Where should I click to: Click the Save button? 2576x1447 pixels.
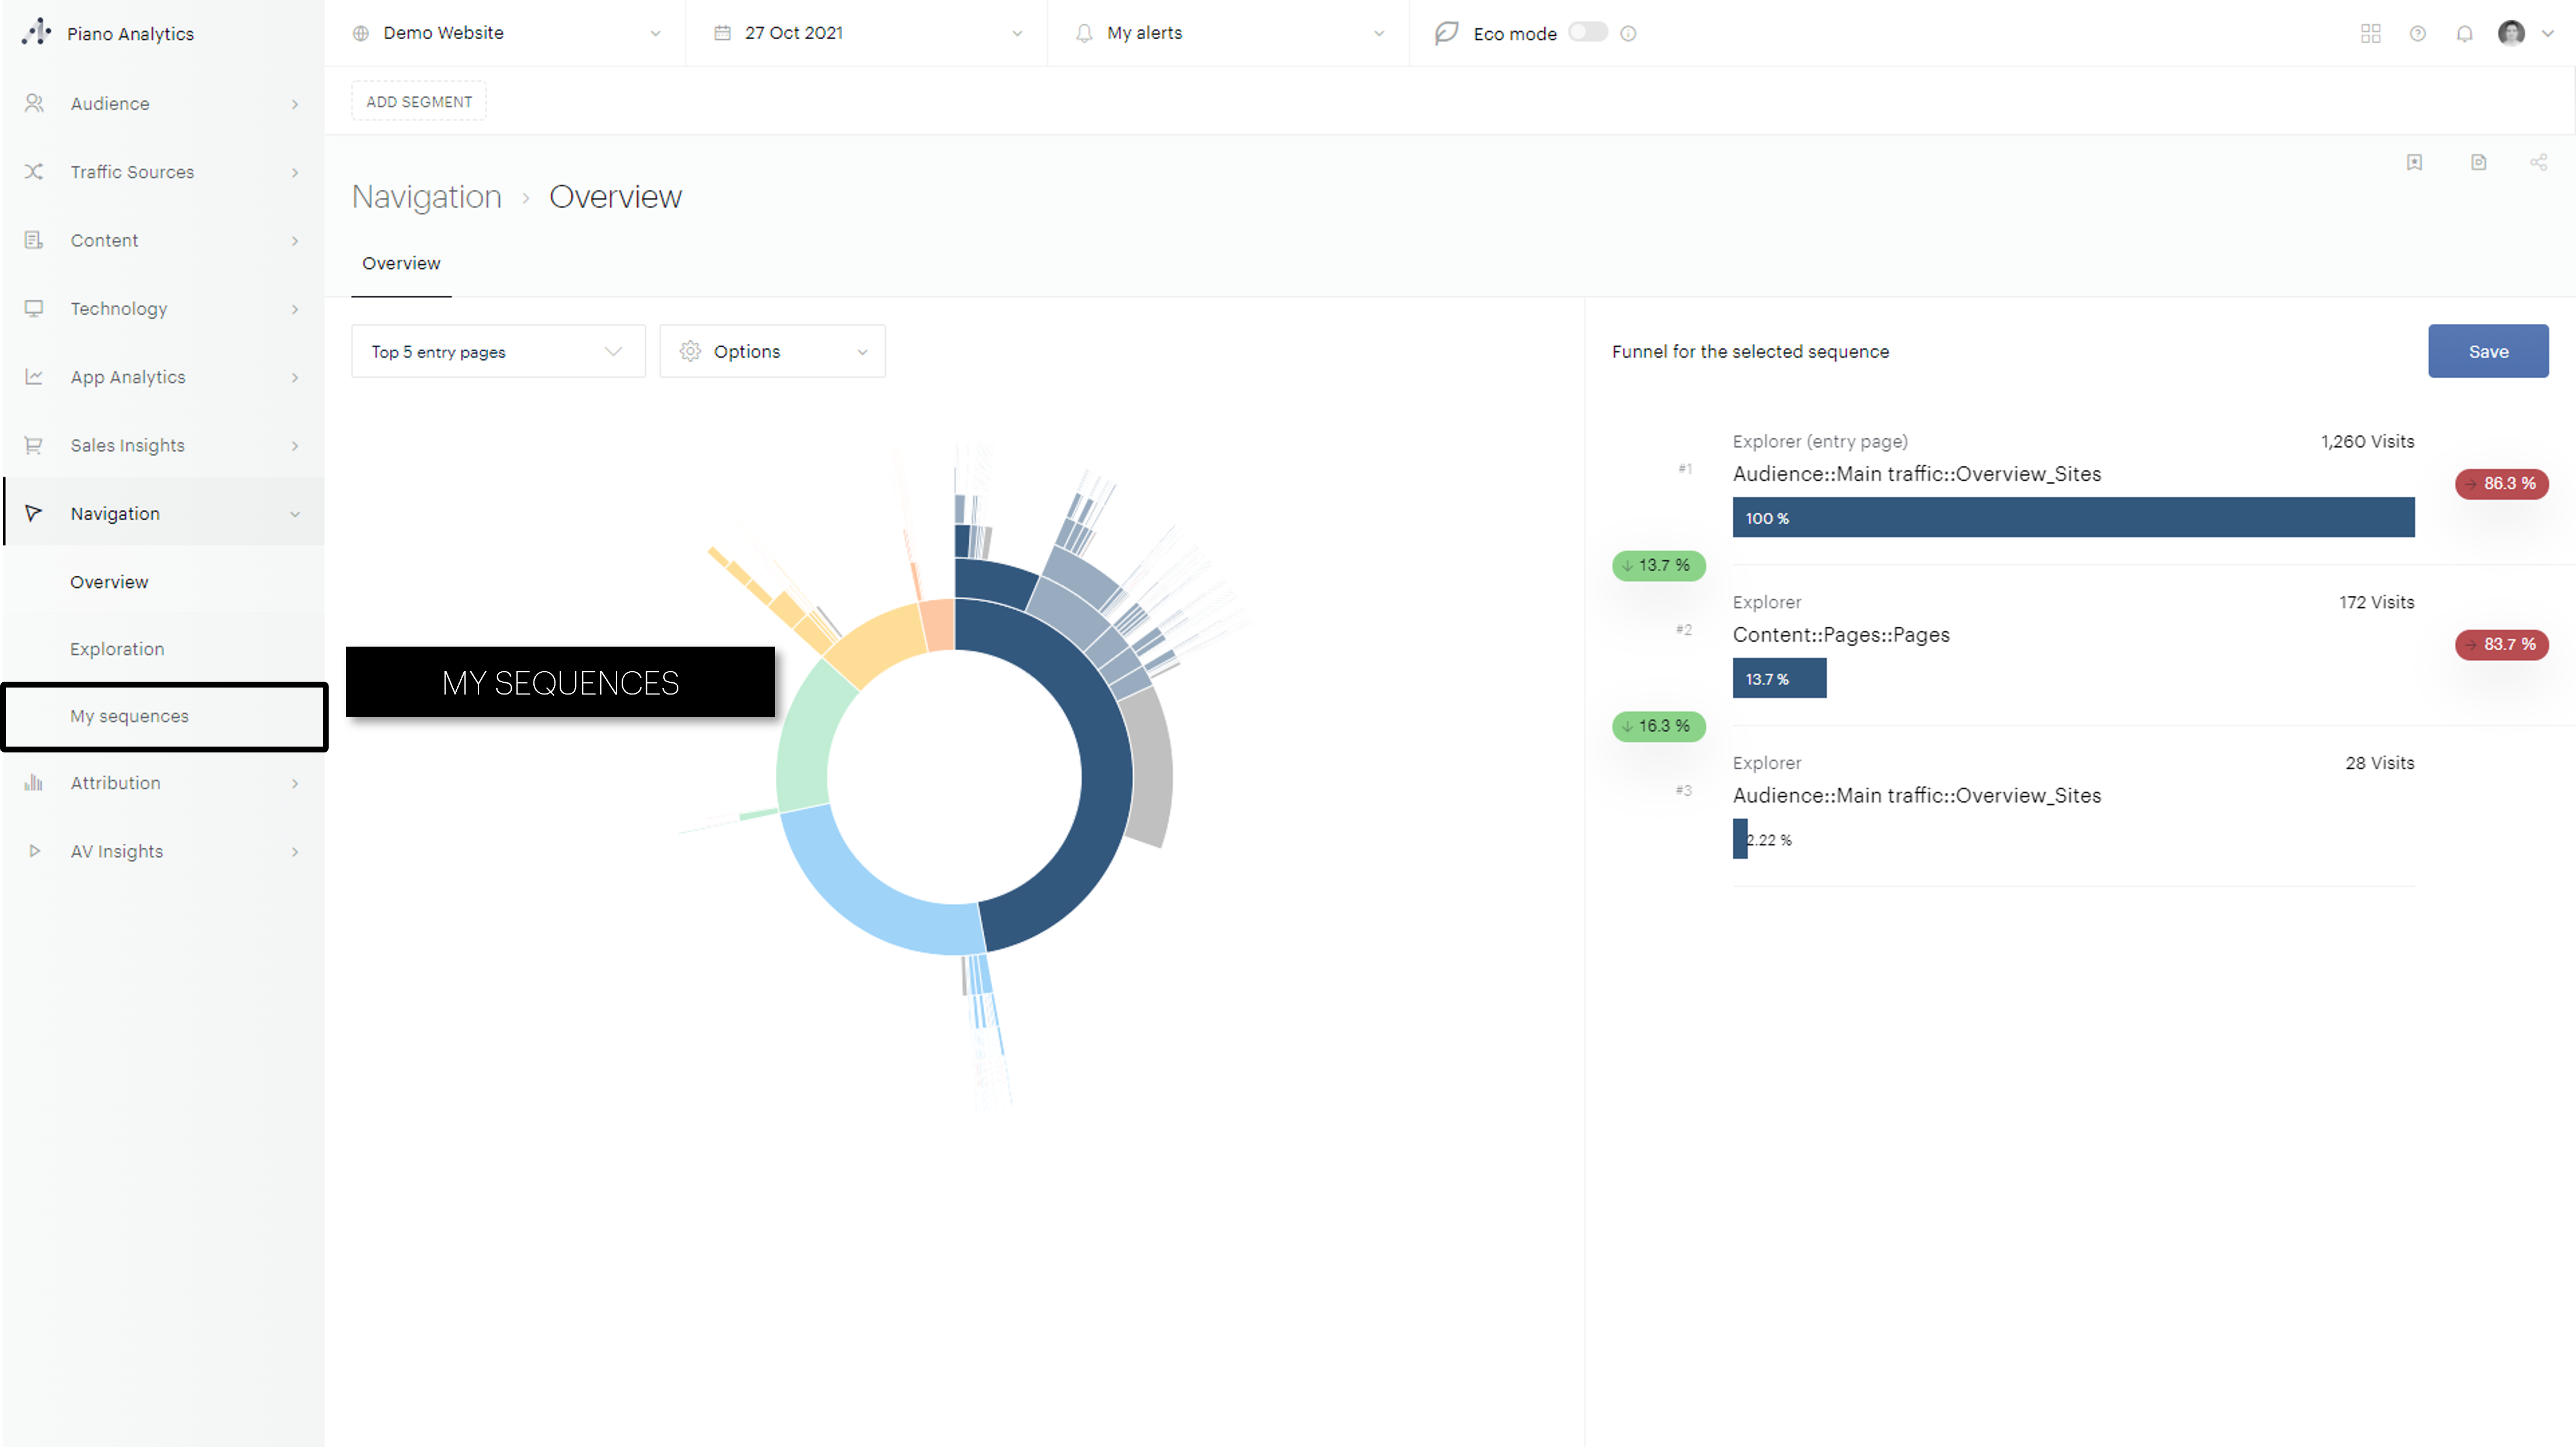(x=2487, y=351)
